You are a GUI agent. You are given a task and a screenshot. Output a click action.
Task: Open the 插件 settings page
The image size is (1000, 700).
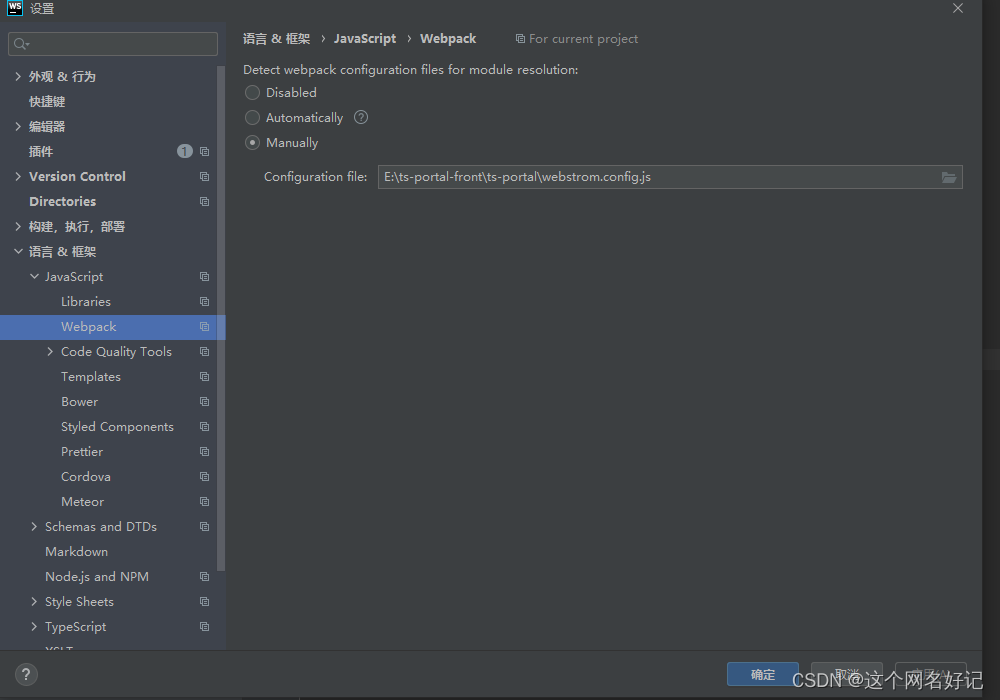[41, 152]
